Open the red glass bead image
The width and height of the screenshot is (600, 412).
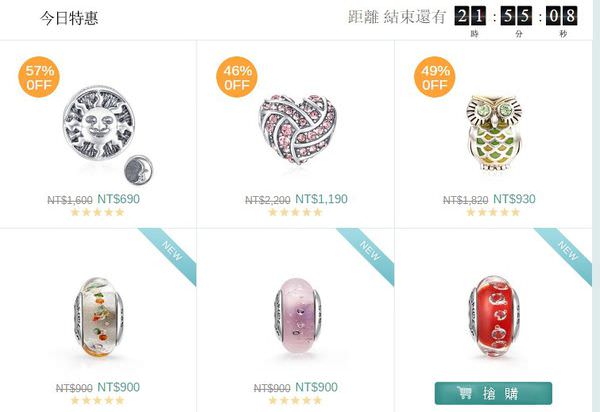pyautogui.click(x=494, y=316)
